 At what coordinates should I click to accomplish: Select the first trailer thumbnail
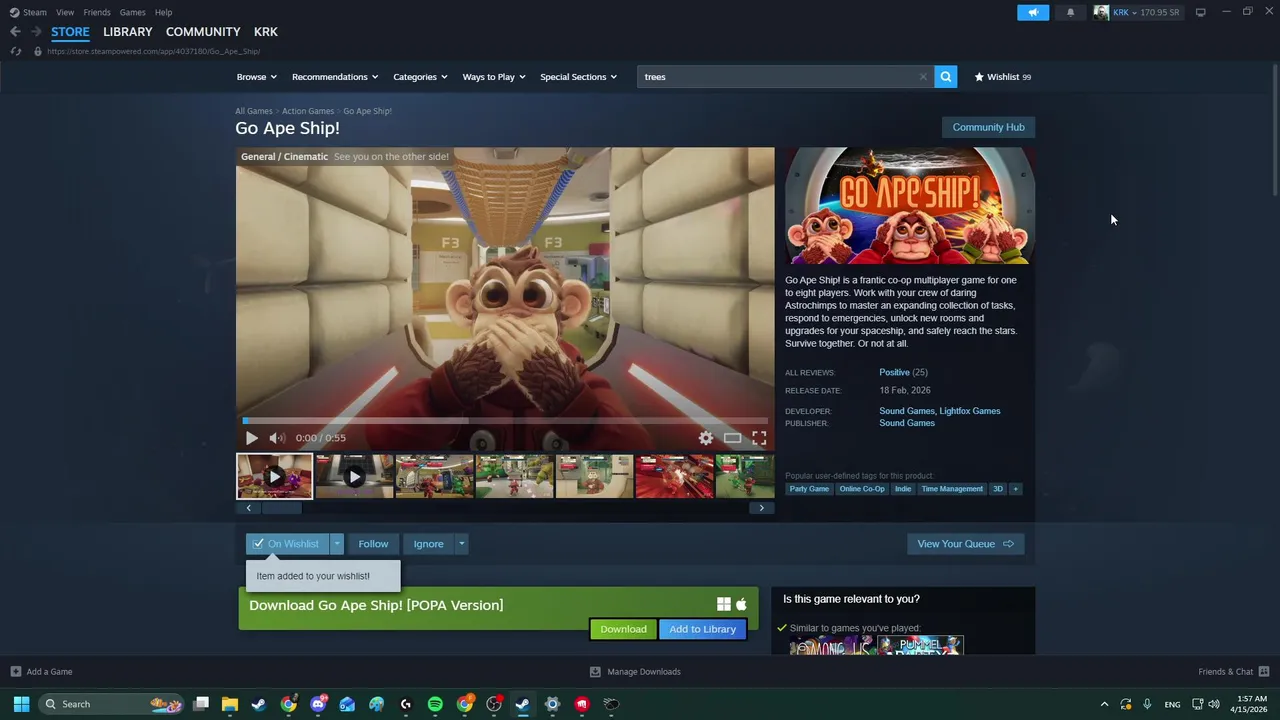pos(274,476)
